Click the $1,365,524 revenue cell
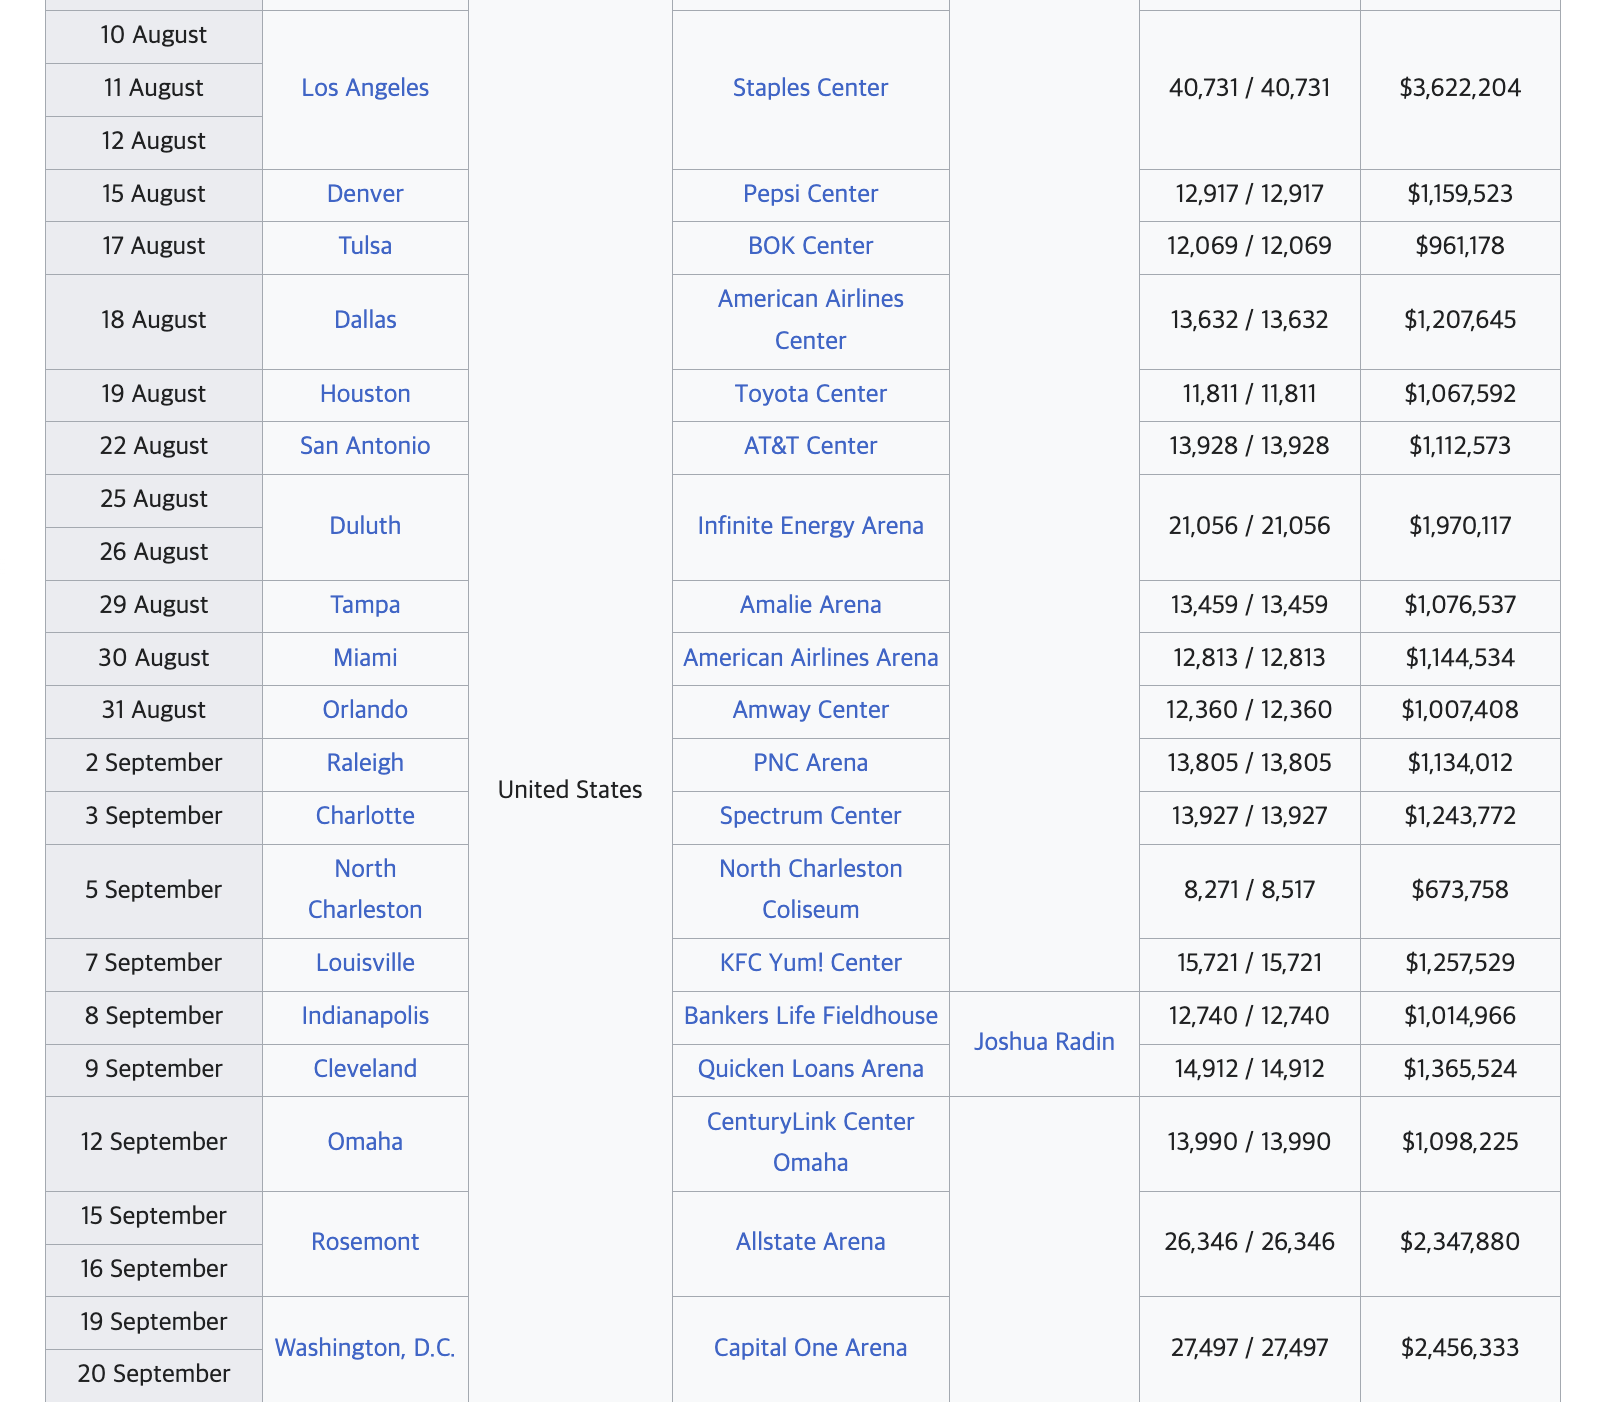The image size is (1600, 1402). 1460,1069
